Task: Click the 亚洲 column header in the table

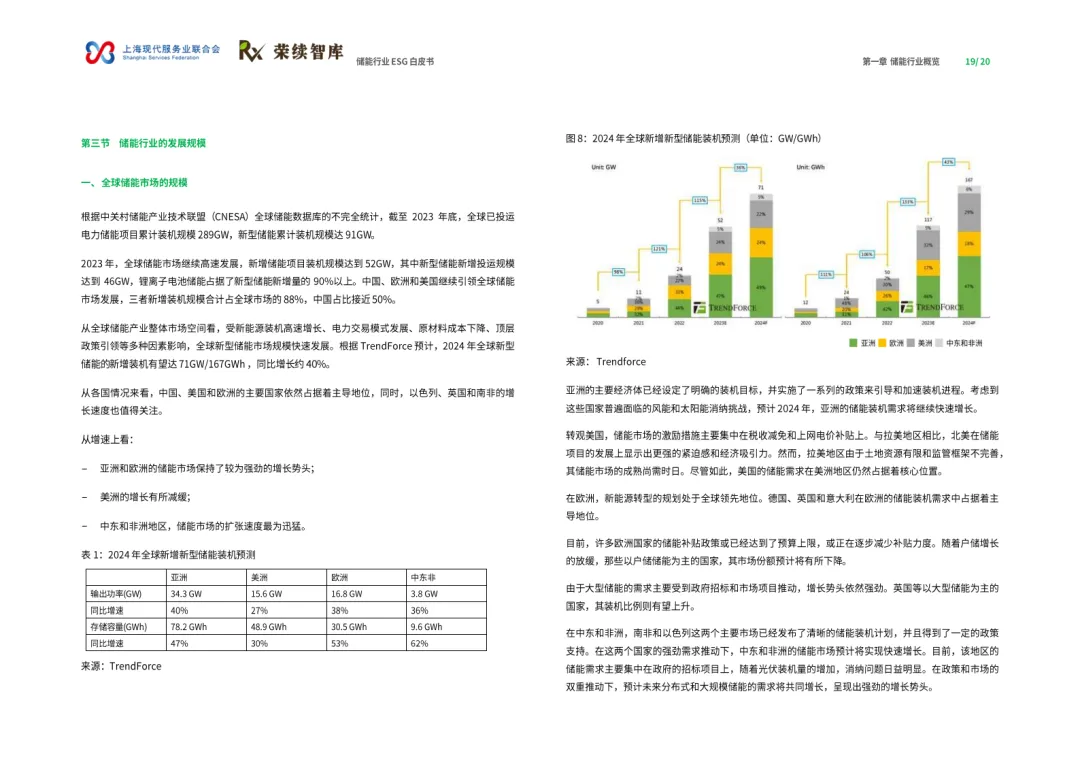Action: pyautogui.click(x=179, y=577)
